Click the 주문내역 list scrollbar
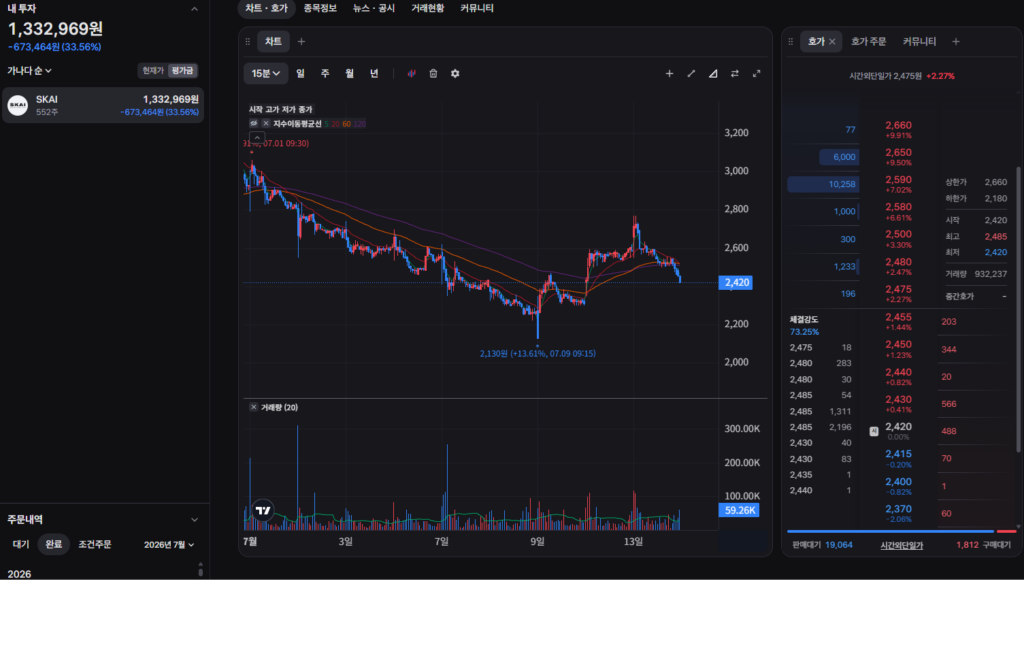Screen dimensions: 1024x660 200,570
